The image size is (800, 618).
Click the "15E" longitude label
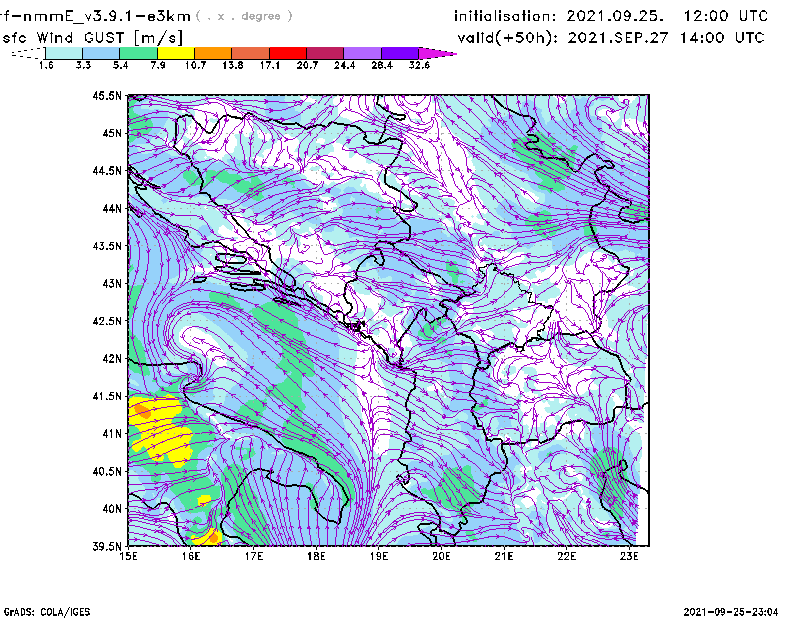128,556
